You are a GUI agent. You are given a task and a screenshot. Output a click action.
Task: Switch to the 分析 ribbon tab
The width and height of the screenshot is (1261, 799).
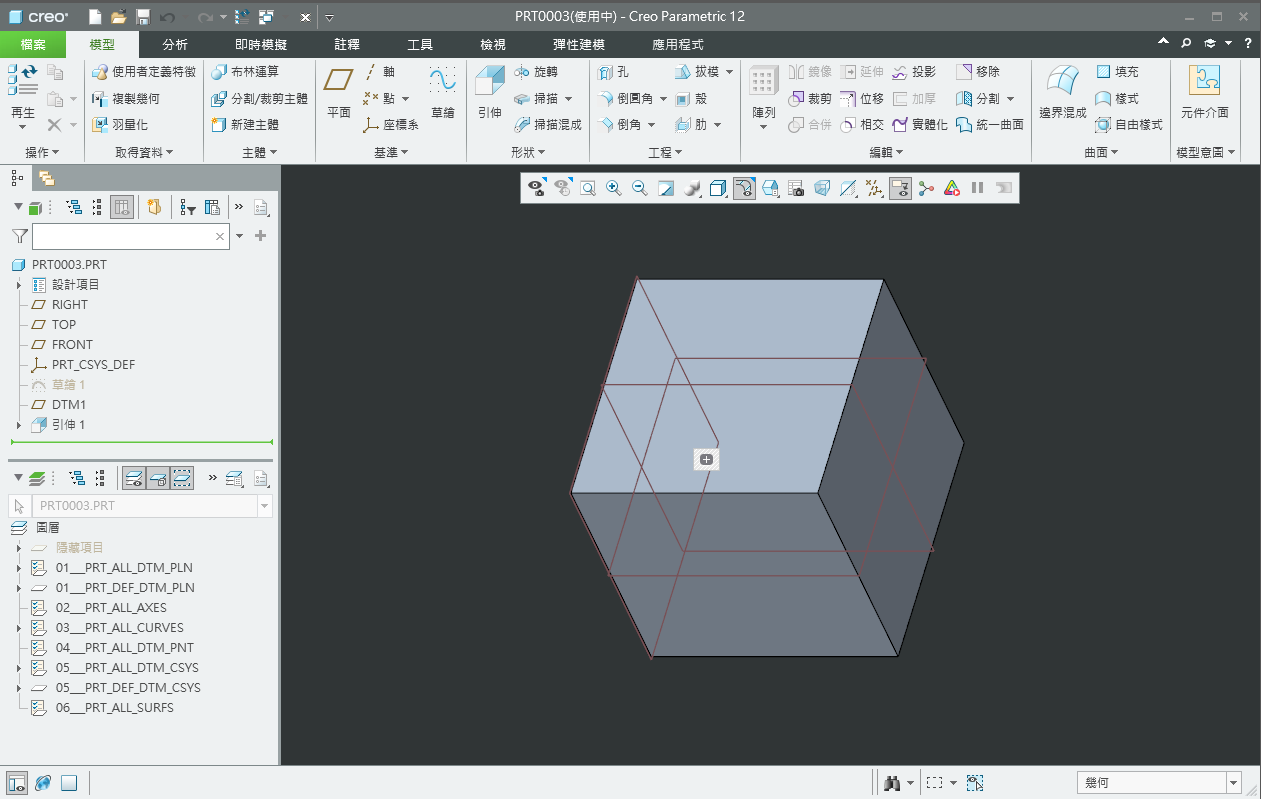point(175,45)
